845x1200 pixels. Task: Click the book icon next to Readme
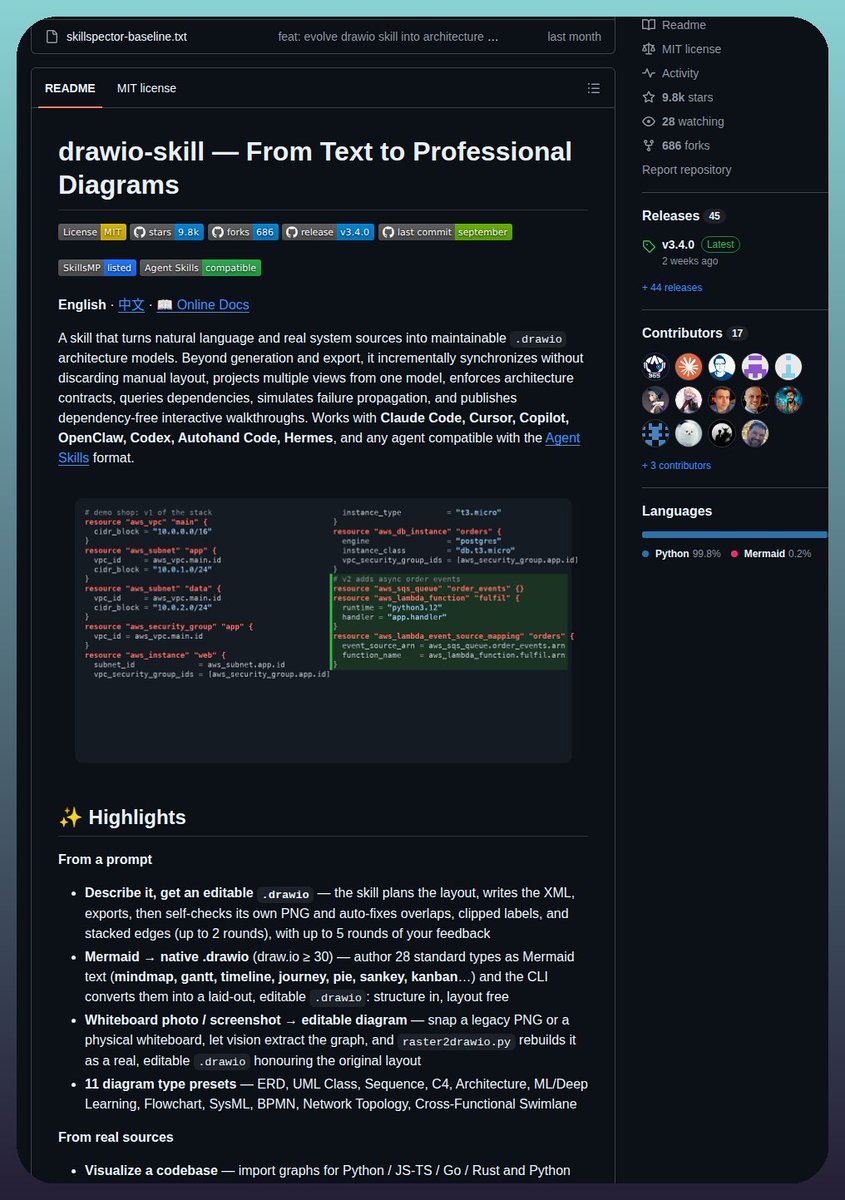tap(649, 25)
